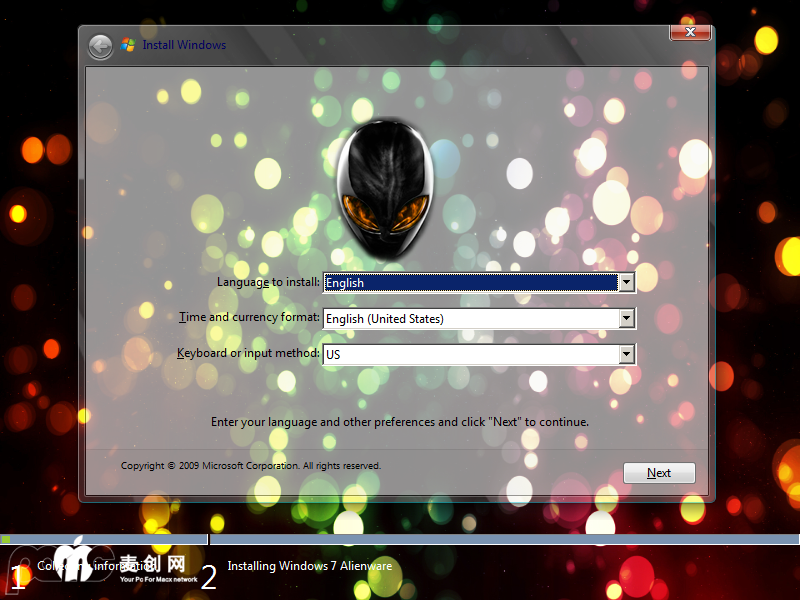Click the Alienware alien head logo
Screen dimensions: 800x600
(x=385, y=184)
